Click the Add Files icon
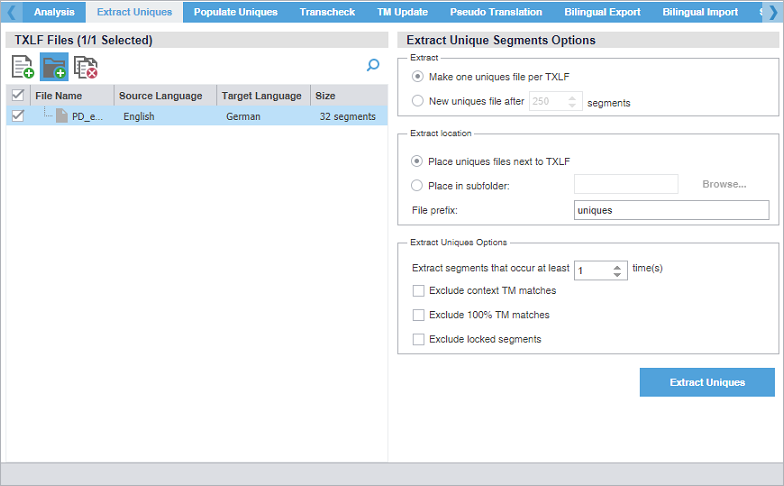This screenshot has height=486, width=784. [22, 67]
